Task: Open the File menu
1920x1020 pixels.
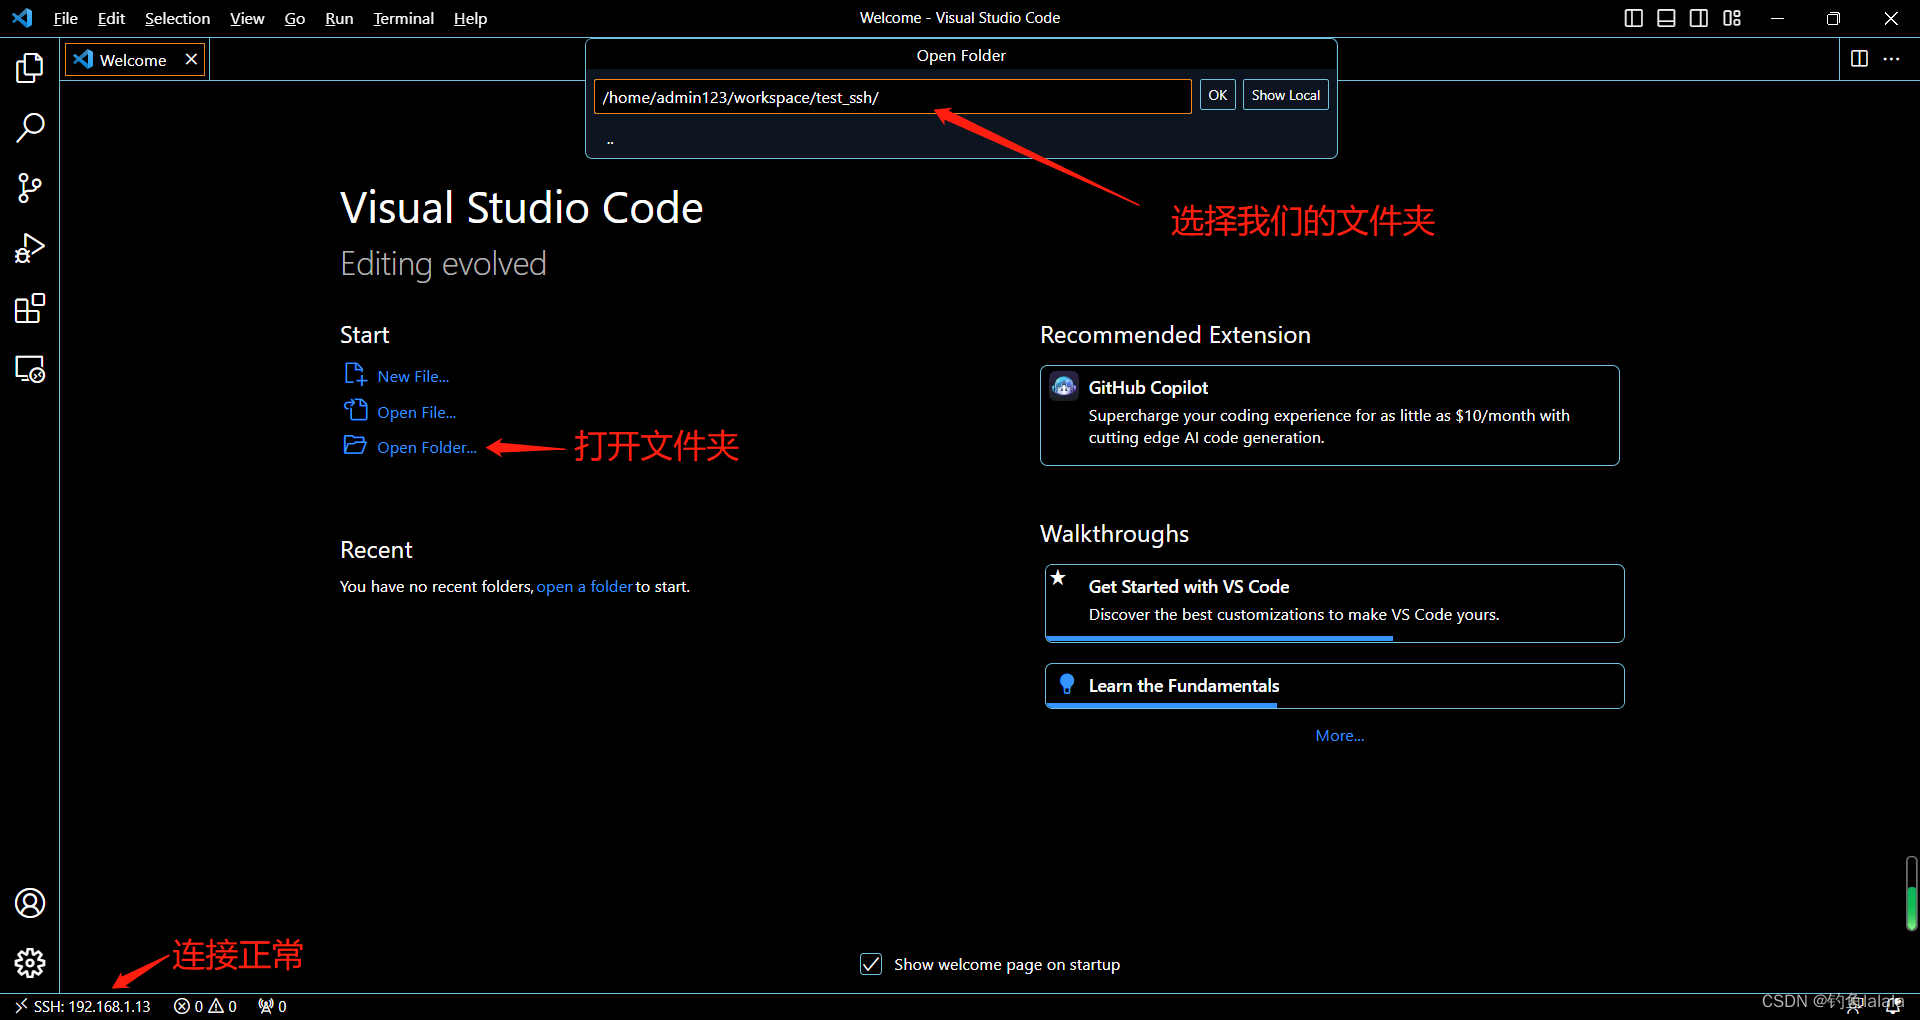Action: [x=66, y=18]
